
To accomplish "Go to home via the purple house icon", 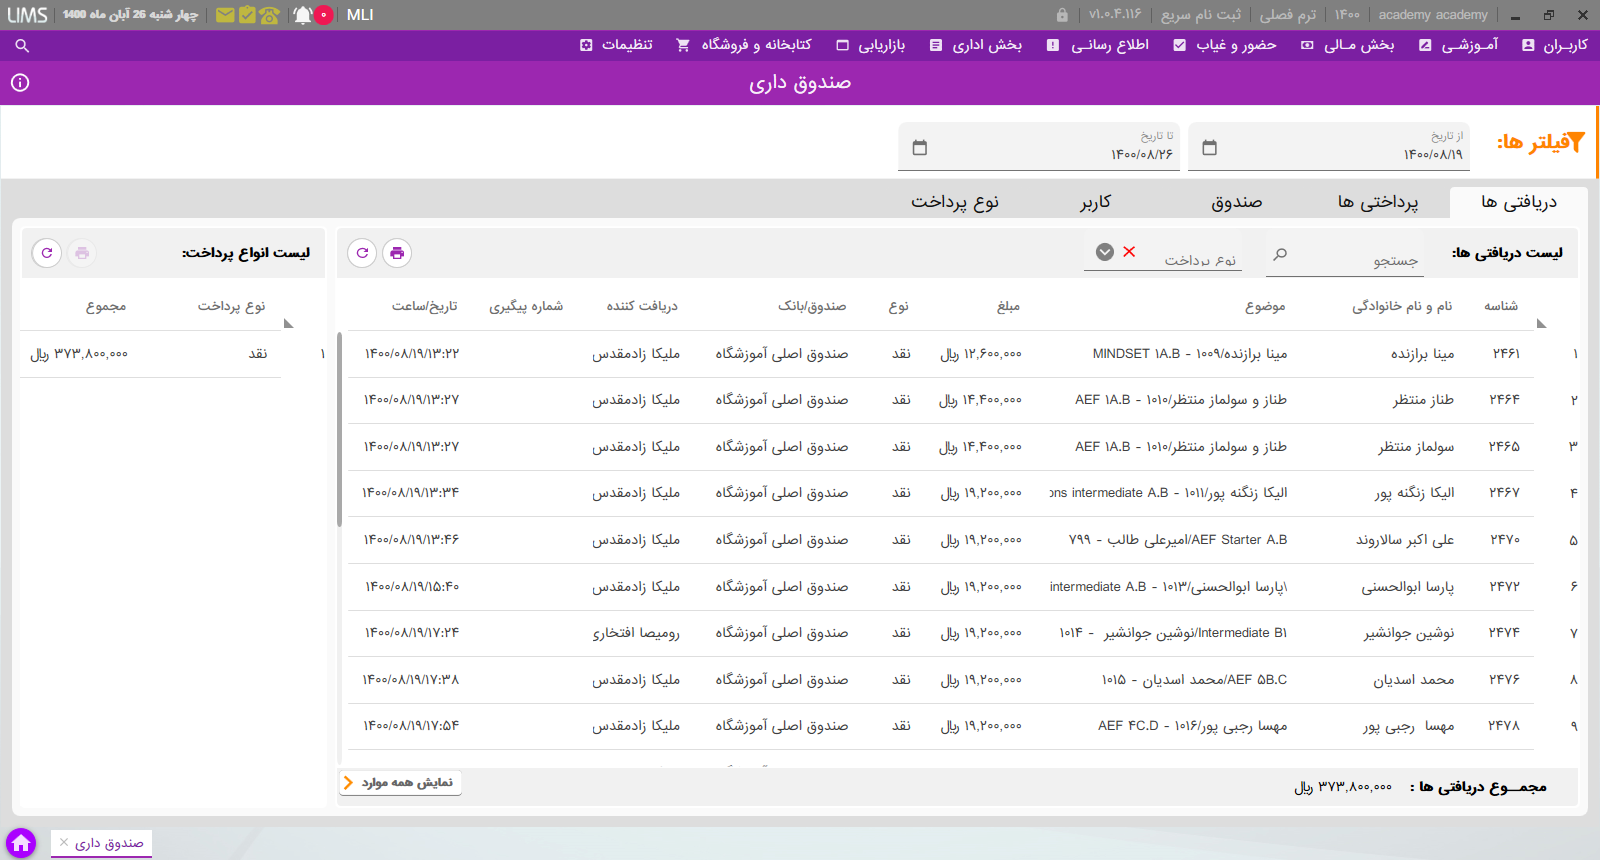I will [x=21, y=843].
